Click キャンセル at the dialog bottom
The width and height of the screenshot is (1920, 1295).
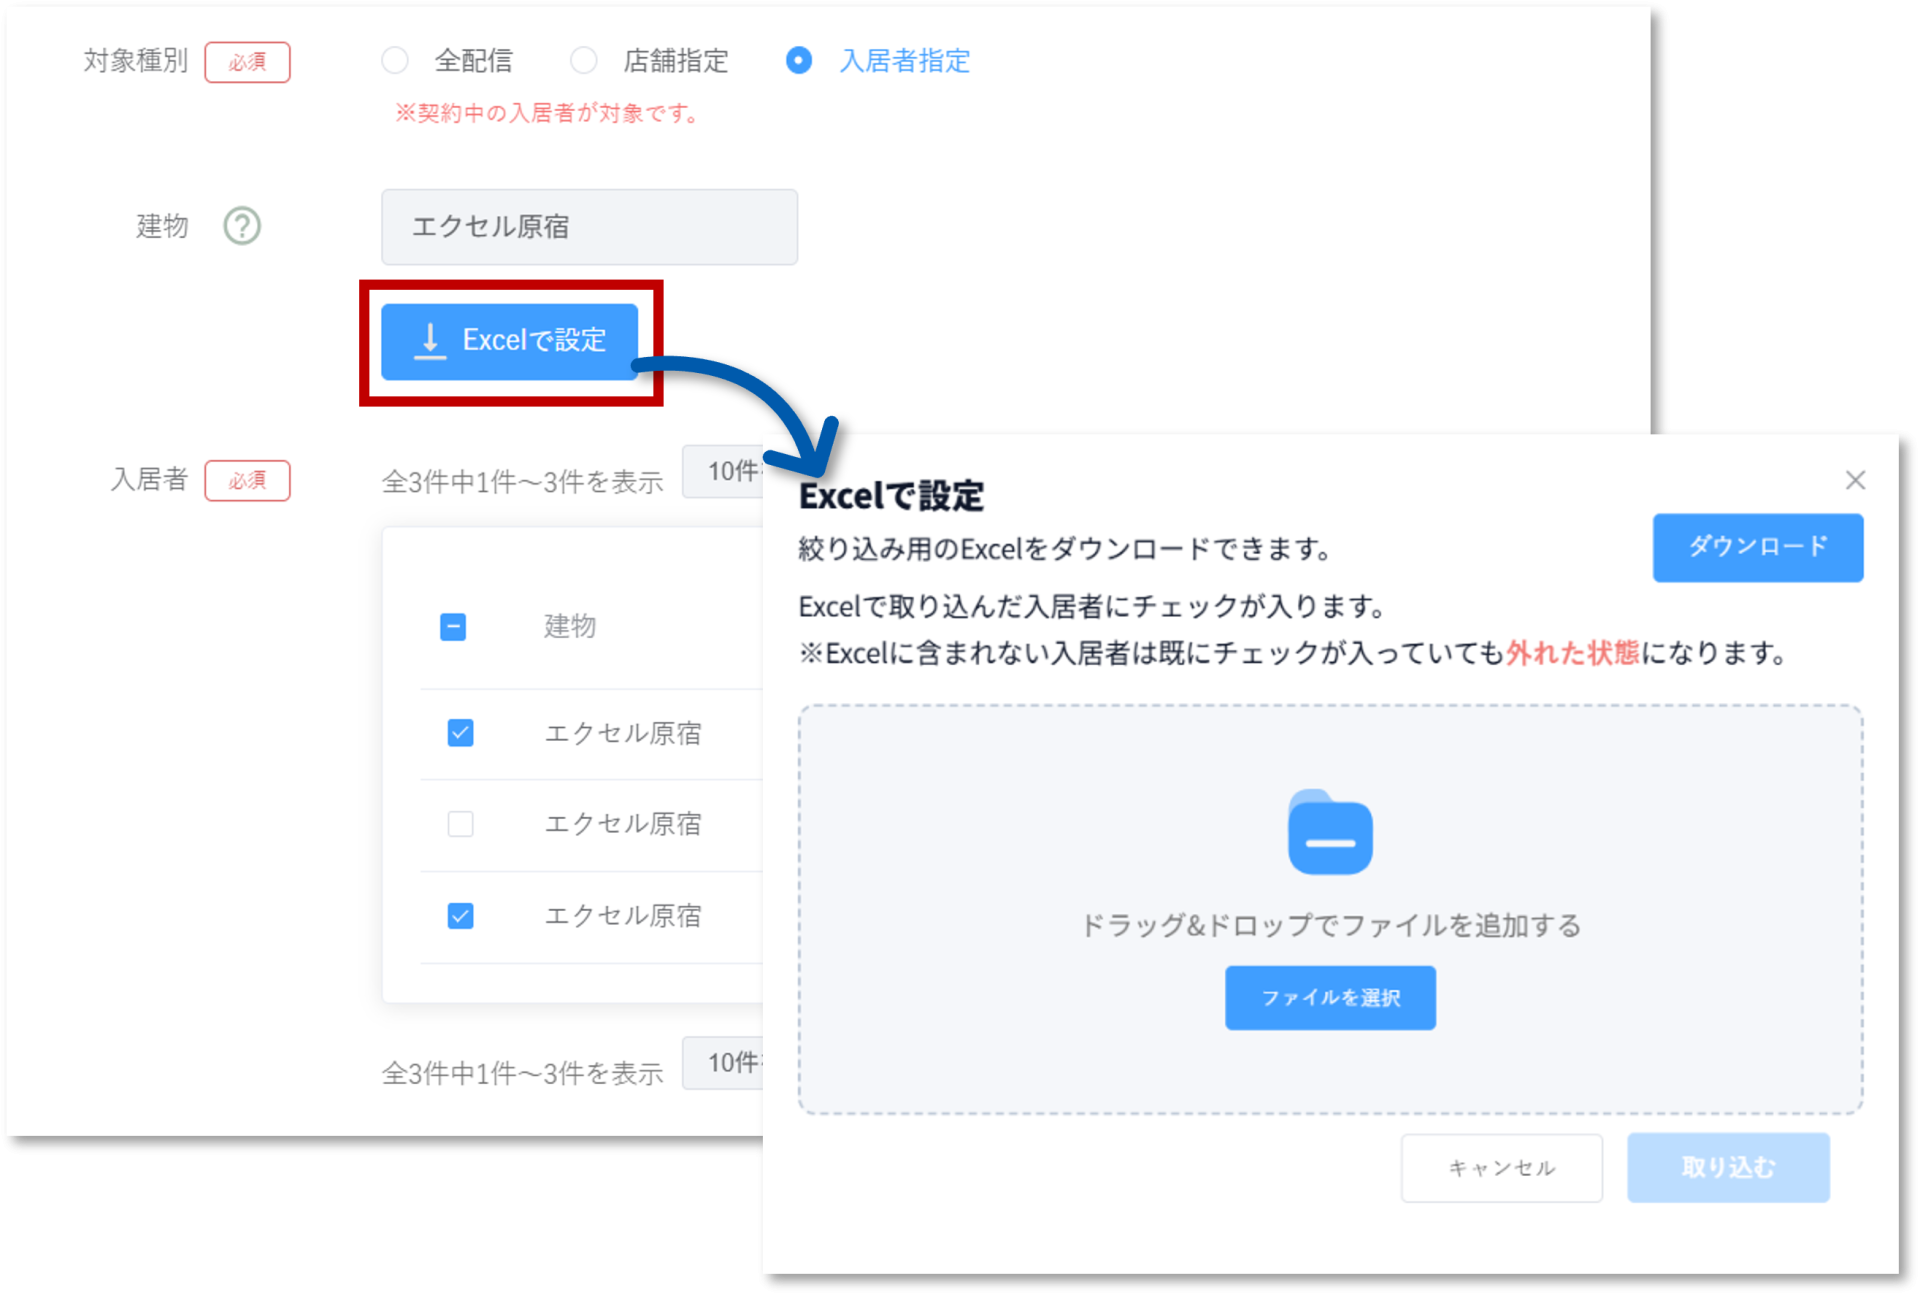click(1501, 1167)
